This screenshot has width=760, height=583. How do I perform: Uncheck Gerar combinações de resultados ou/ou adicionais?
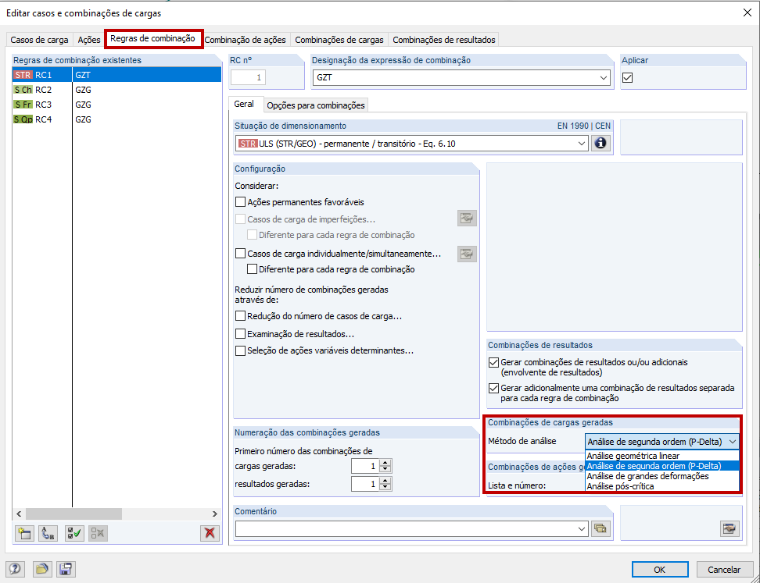[493, 362]
